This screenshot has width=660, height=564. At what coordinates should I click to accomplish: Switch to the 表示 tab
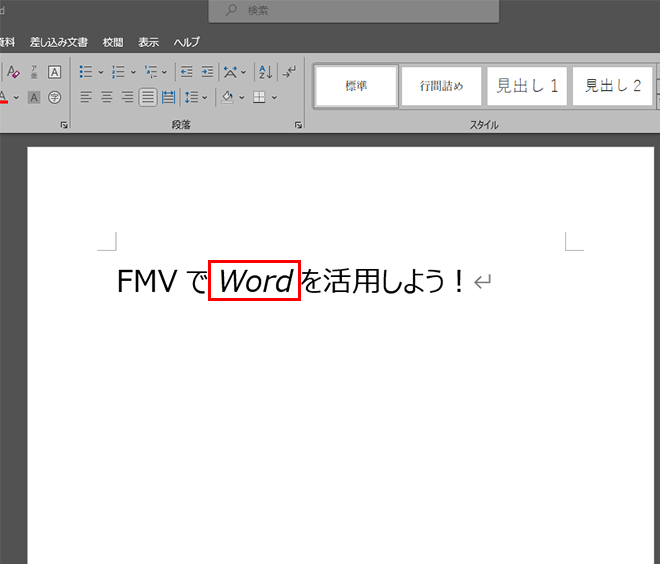coord(149,42)
